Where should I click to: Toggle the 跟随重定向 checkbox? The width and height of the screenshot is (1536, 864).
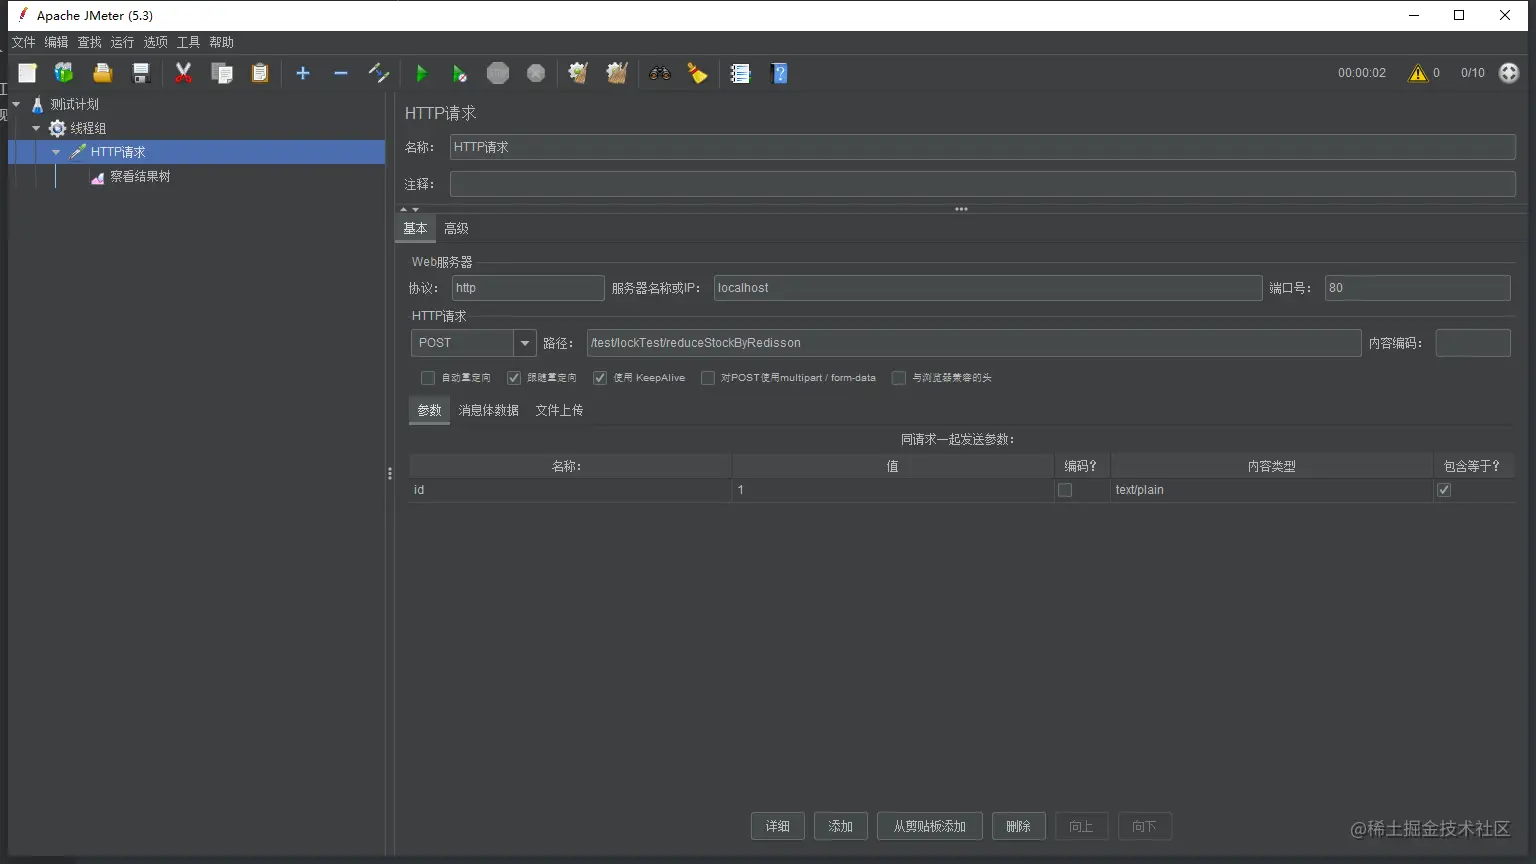point(514,378)
